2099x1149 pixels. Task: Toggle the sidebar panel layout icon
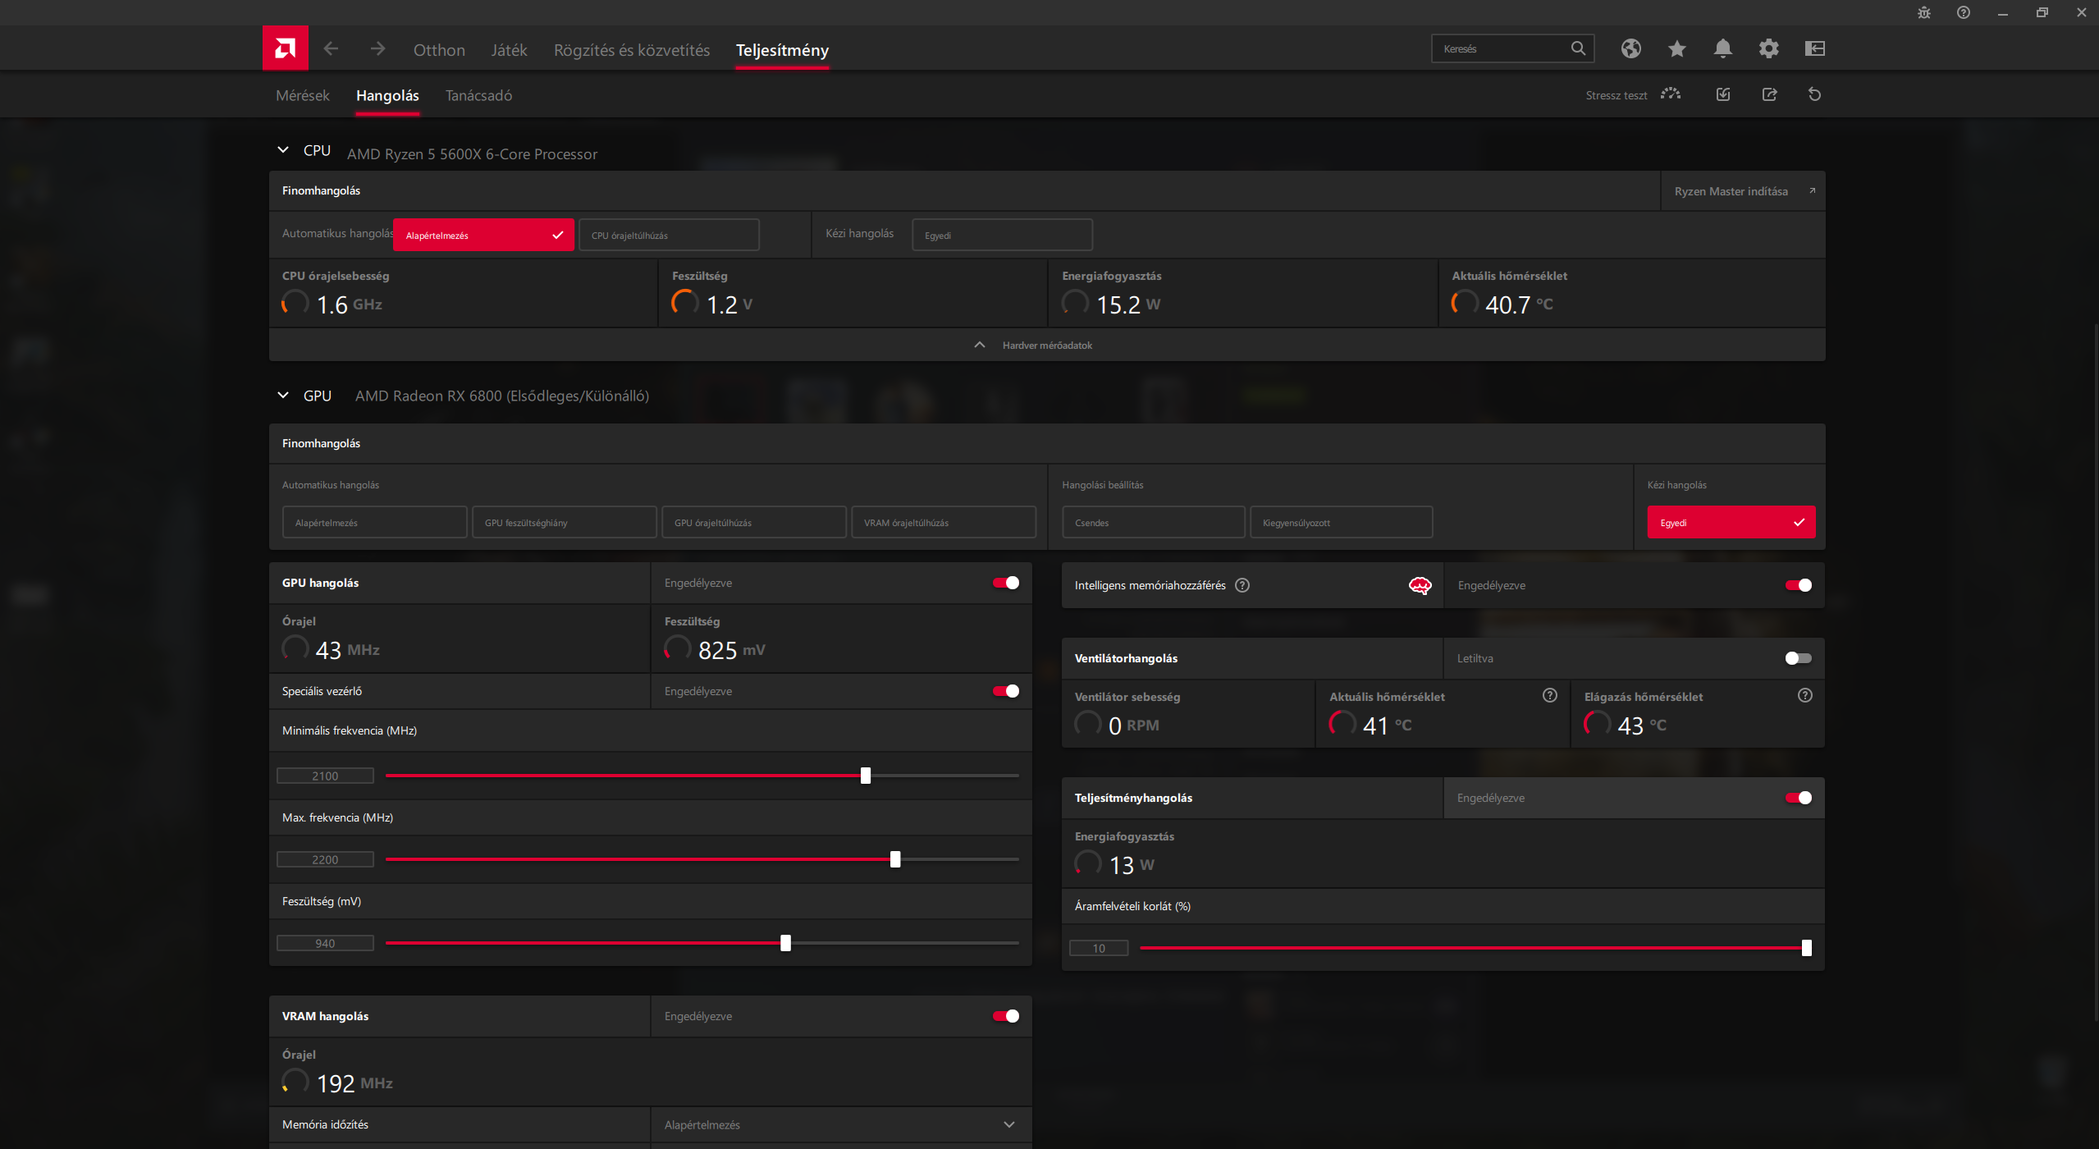click(x=1815, y=48)
